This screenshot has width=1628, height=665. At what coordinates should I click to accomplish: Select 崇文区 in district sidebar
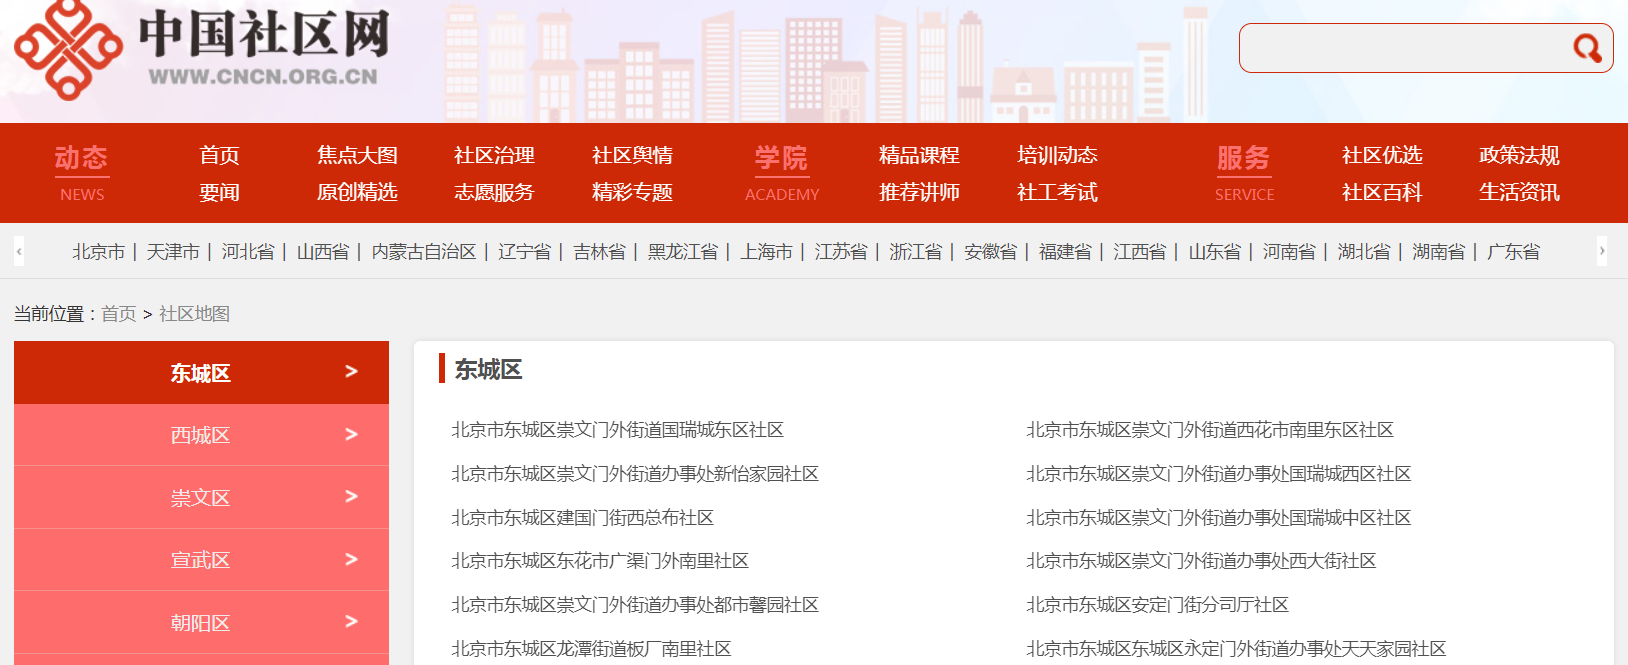(x=201, y=497)
